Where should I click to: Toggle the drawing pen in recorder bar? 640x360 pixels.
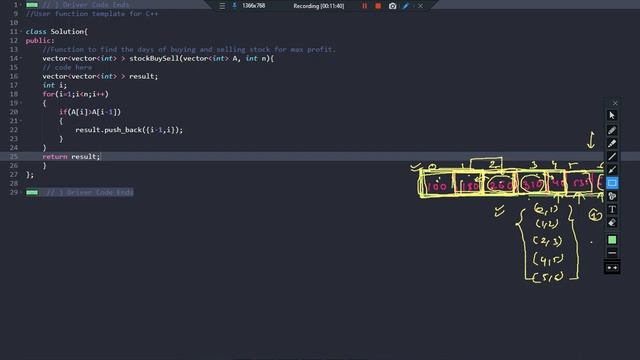coord(406,6)
